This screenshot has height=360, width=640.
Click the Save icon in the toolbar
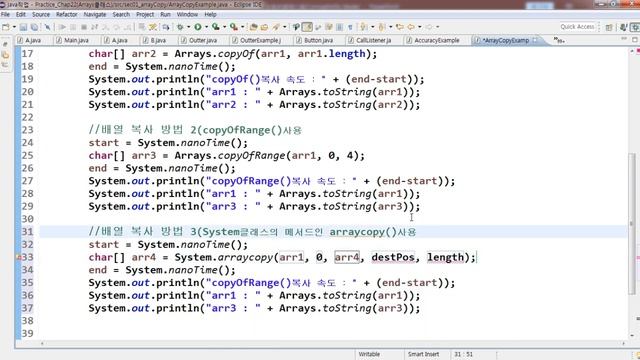pos(23,27)
